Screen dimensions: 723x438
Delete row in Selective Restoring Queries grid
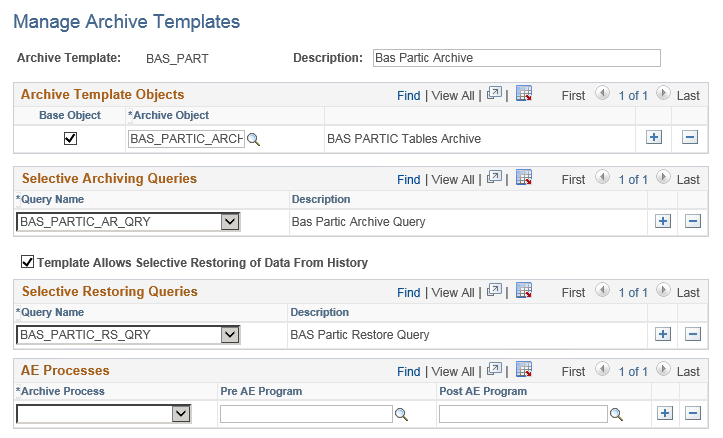point(694,334)
